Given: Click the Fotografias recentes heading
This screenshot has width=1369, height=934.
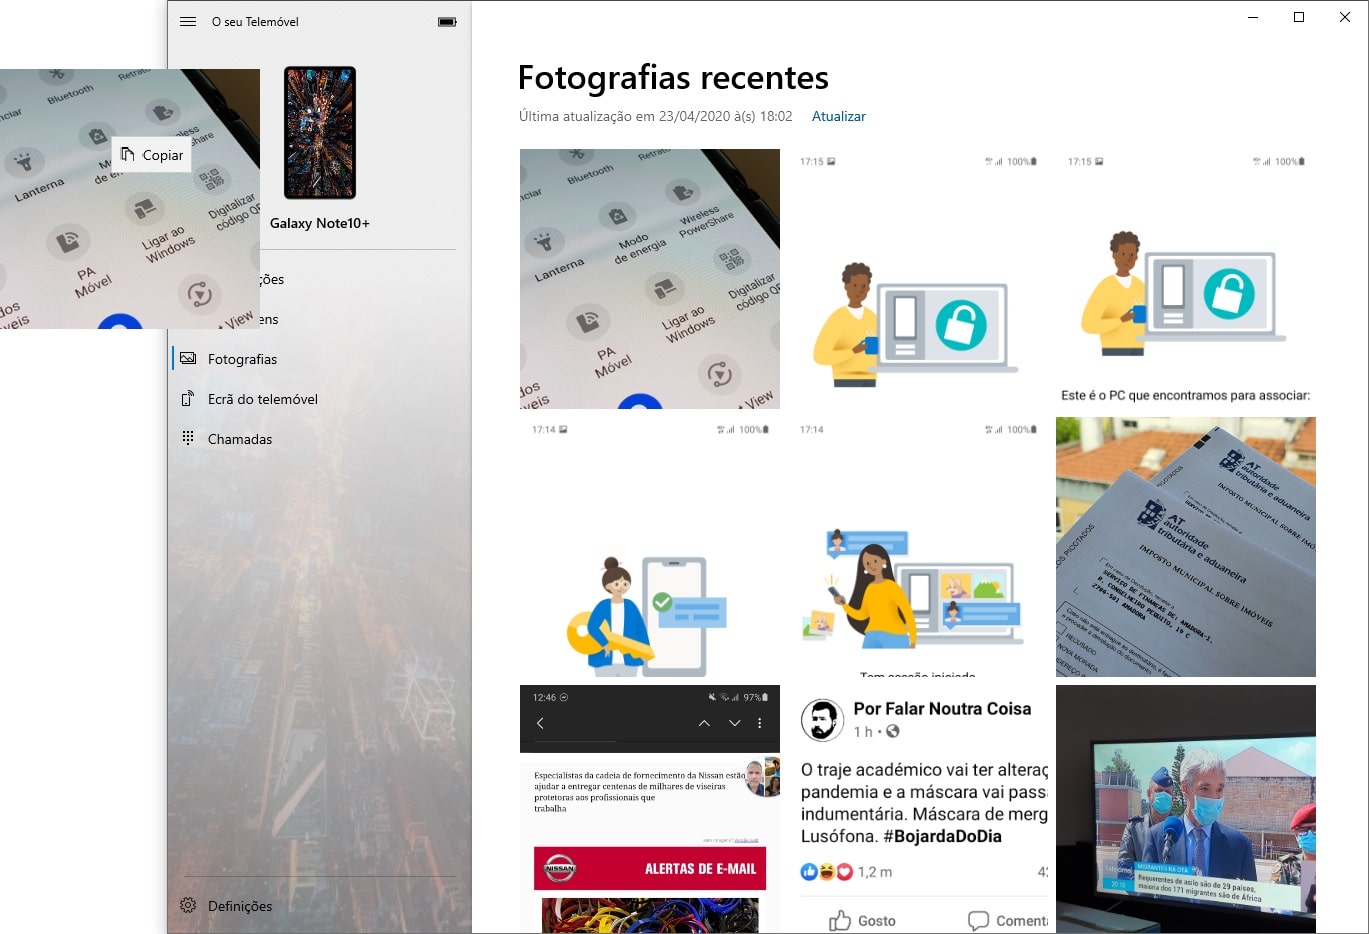Looking at the screenshot, I should (x=673, y=77).
